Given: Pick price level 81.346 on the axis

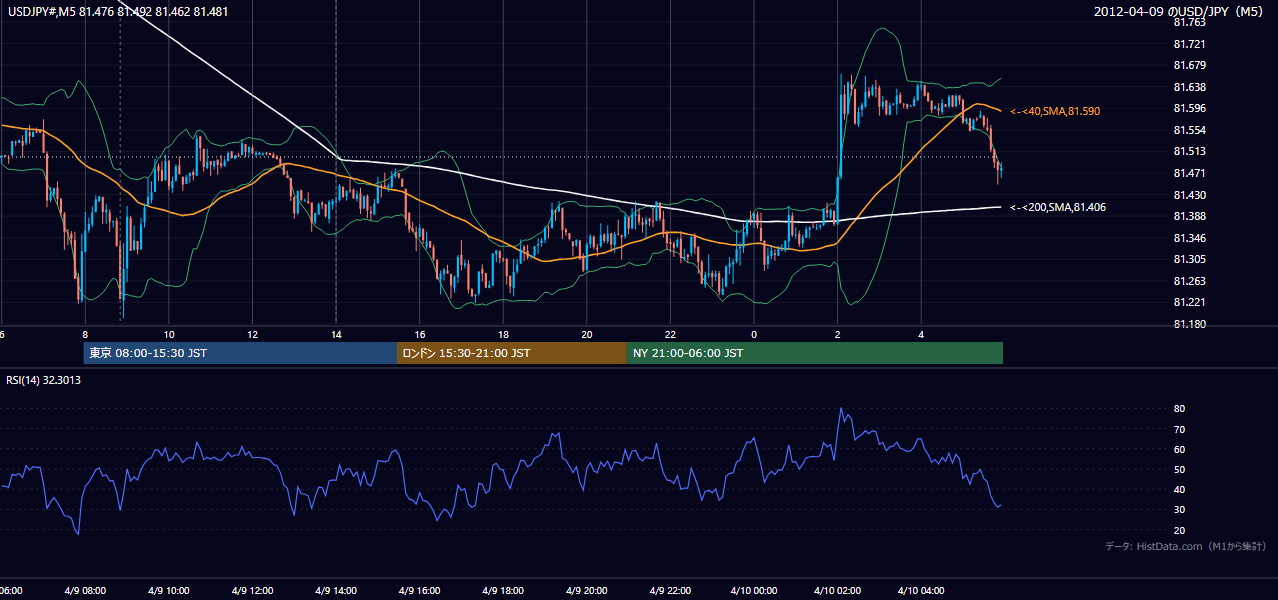Looking at the screenshot, I should pos(1189,238).
